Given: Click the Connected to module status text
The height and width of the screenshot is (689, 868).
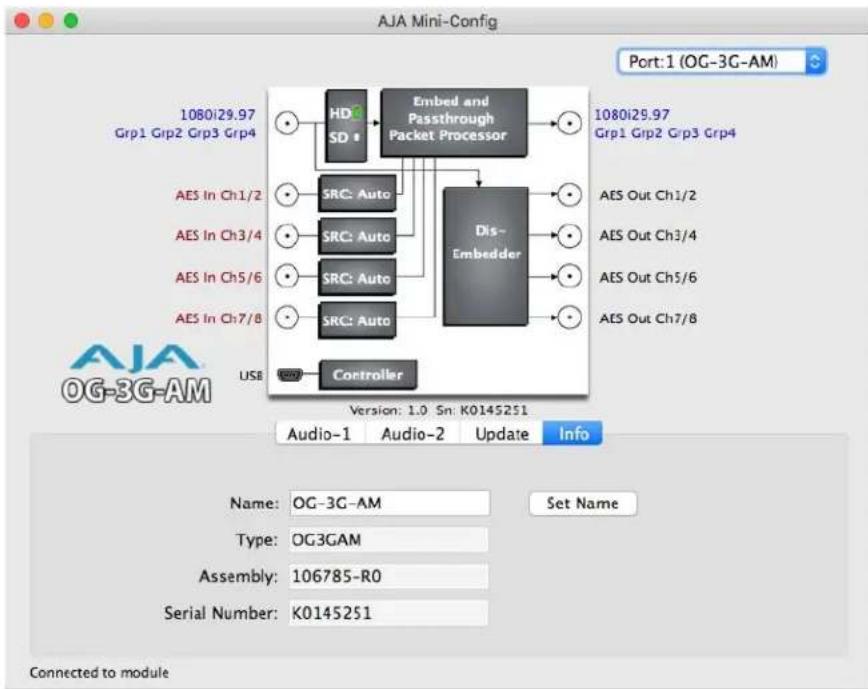Looking at the screenshot, I should point(99,672).
